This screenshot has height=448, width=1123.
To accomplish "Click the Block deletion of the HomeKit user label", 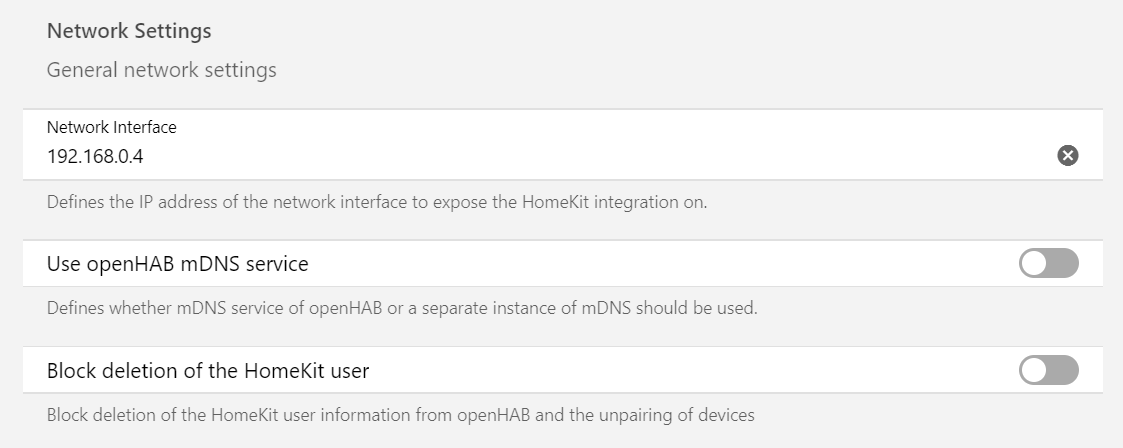I will click(x=208, y=371).
